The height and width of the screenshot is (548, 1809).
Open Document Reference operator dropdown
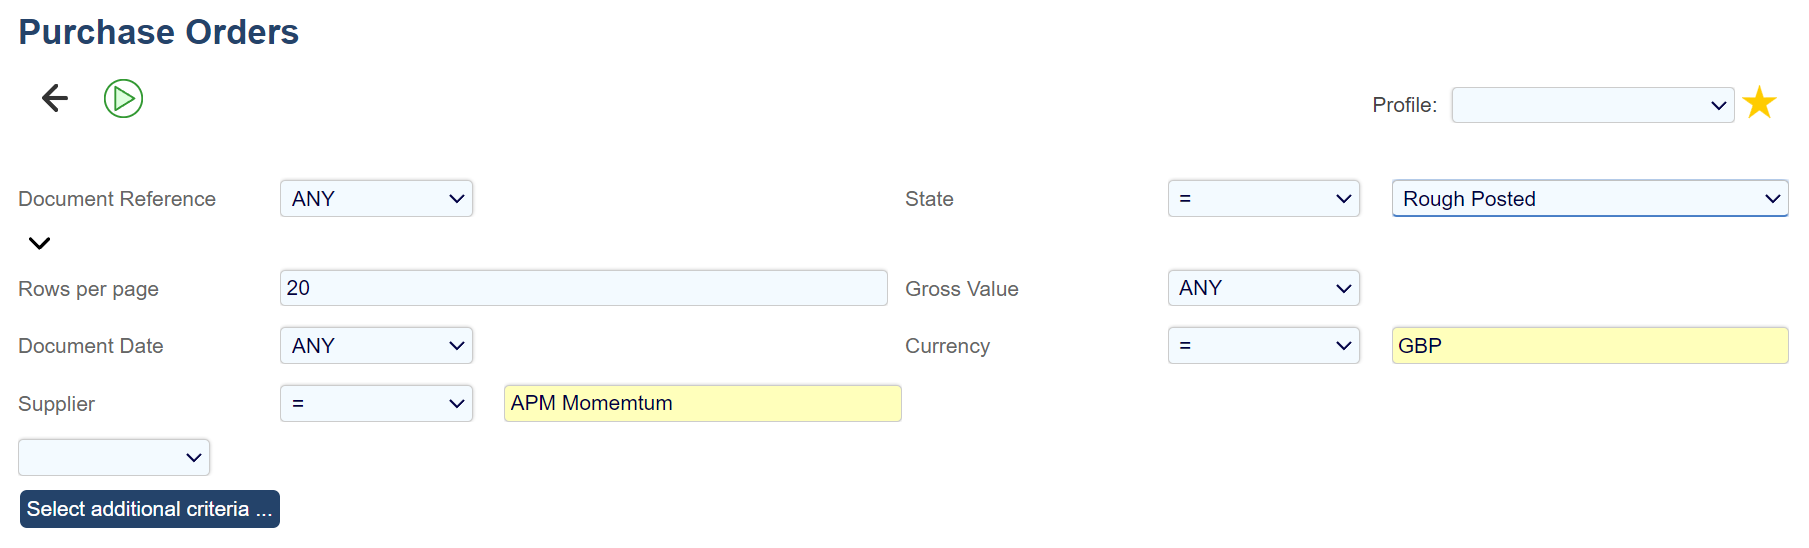(x=376, y=199)
